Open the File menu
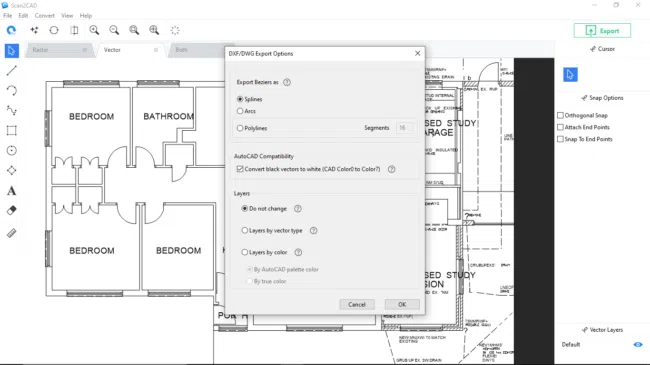650x365 pixels. (x=7, y=15)
